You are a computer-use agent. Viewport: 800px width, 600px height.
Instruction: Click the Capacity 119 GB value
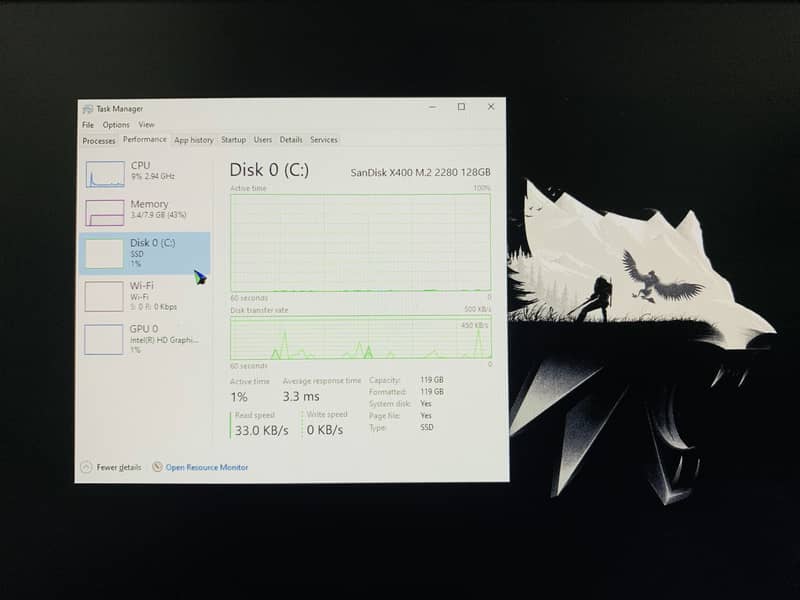[432, 380]
